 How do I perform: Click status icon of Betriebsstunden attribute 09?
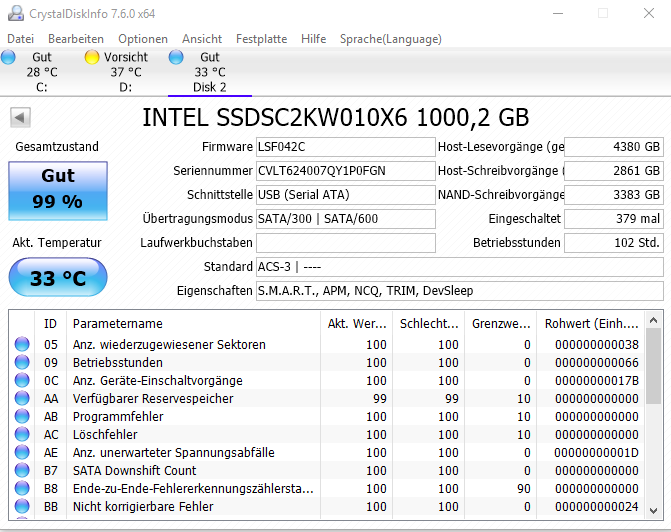click(22, 362)
